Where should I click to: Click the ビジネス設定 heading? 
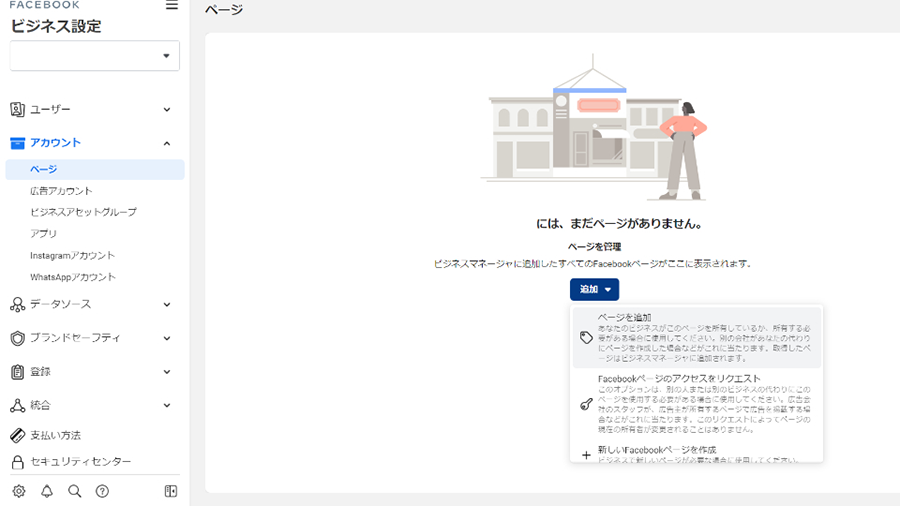pyautogui.click(x=56, y=26)
